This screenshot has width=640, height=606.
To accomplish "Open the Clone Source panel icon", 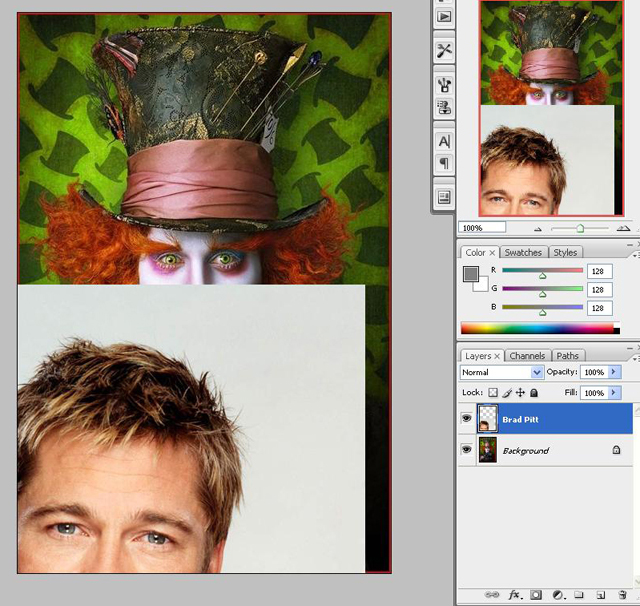I will (x=444, y=108).
